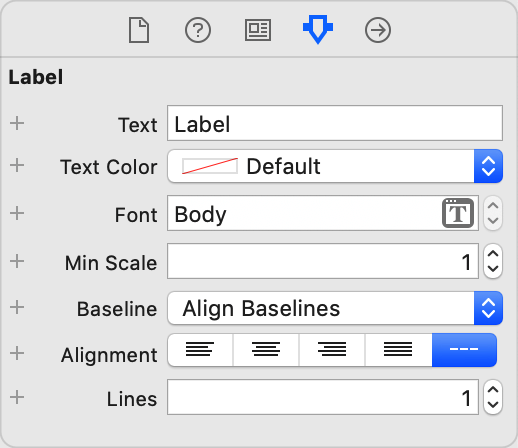Open the File inspector tab
The width and height of the screenshot is (518, 448).
tap(139, 30)
